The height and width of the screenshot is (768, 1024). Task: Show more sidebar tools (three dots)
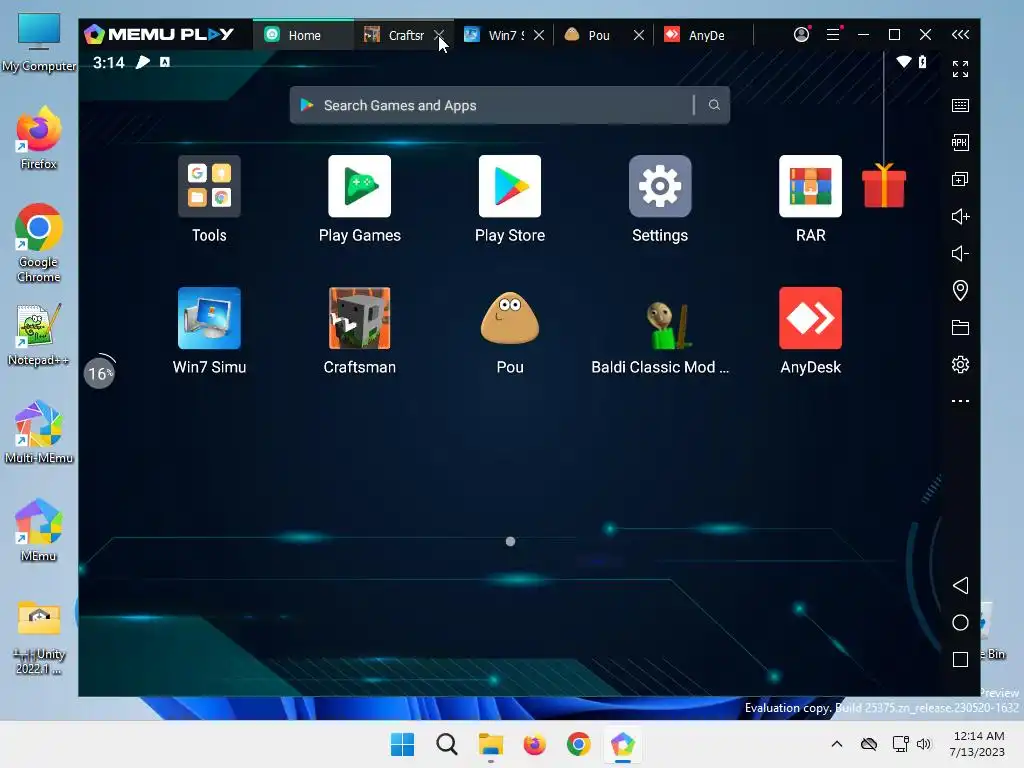960,401
